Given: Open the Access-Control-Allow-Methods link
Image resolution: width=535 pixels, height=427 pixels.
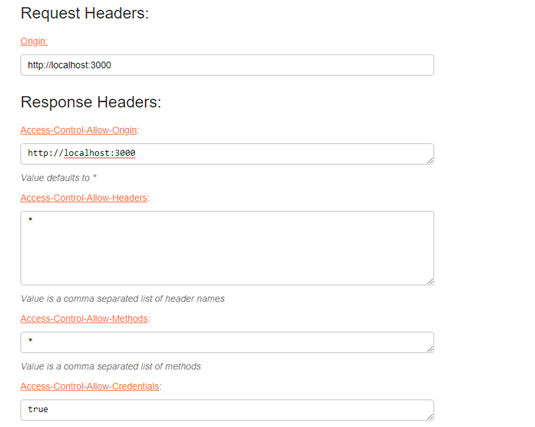Looking at the screenshot, I should 84,319.
